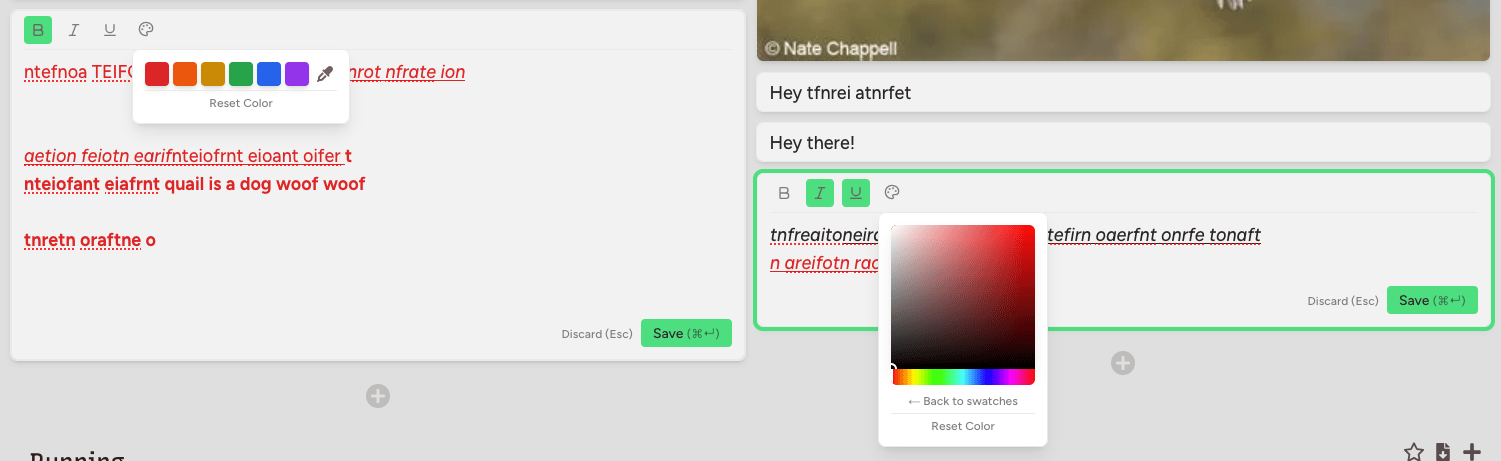
Task: Click the round plus button below the green-bordered editor
Action: pos(1123,363)
